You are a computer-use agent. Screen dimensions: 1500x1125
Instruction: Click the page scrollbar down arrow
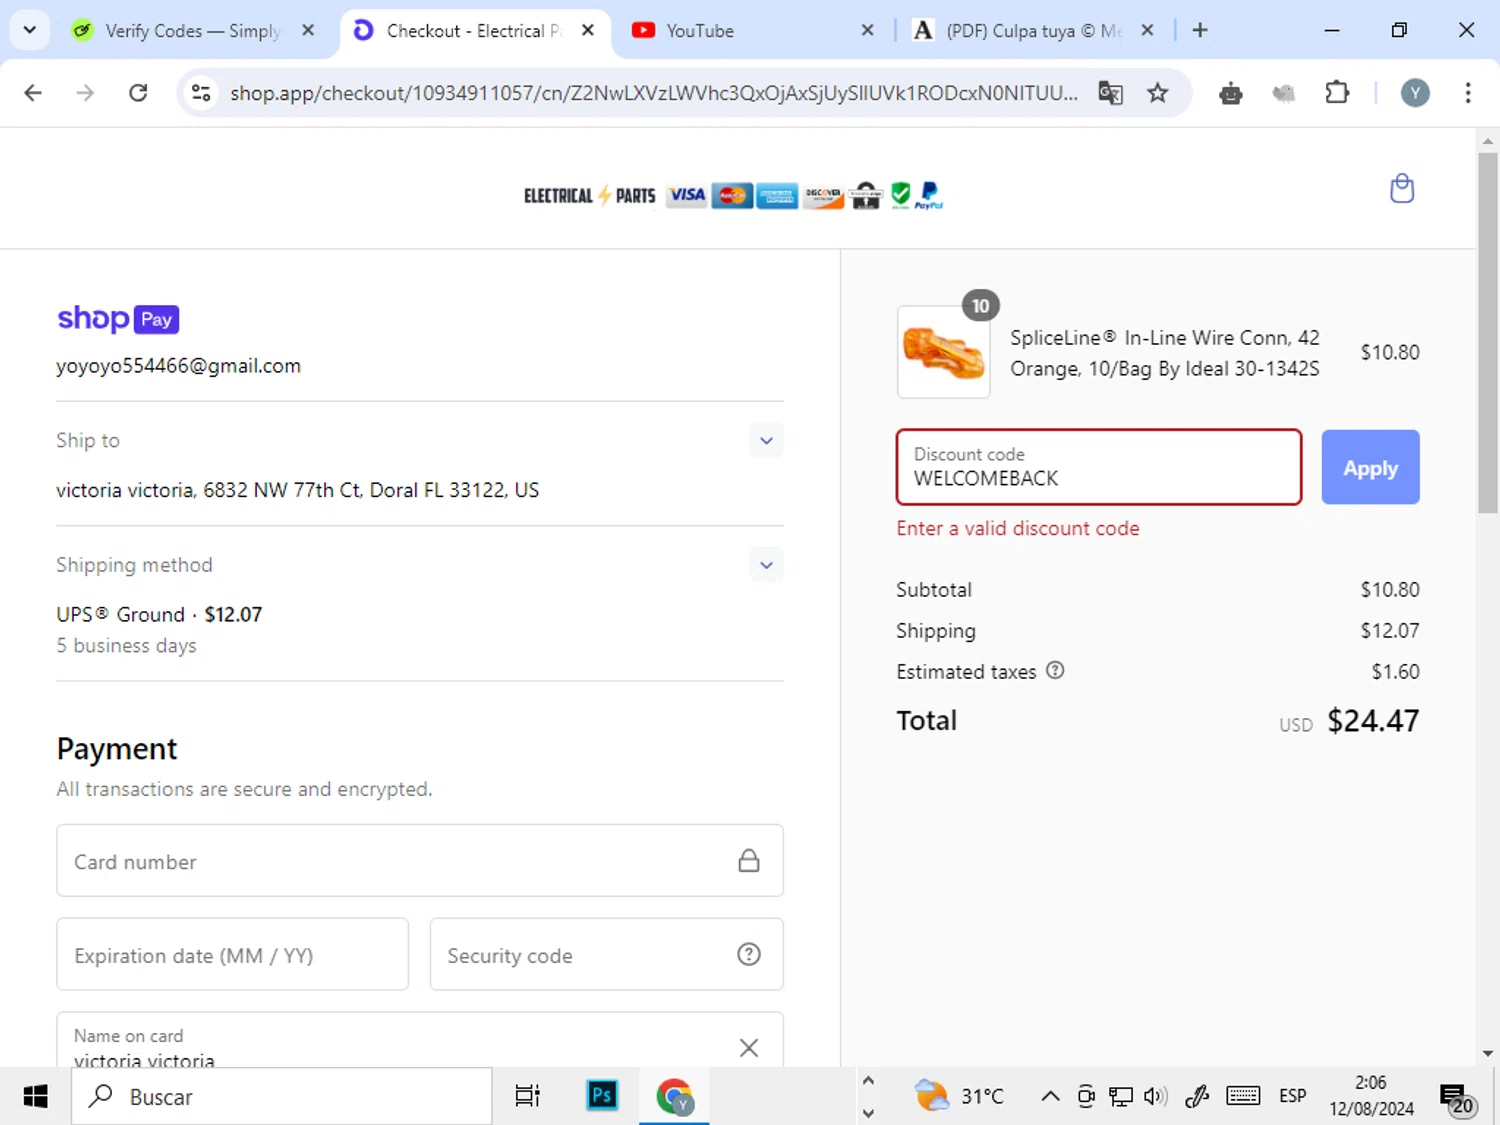coord(1487,1053)
